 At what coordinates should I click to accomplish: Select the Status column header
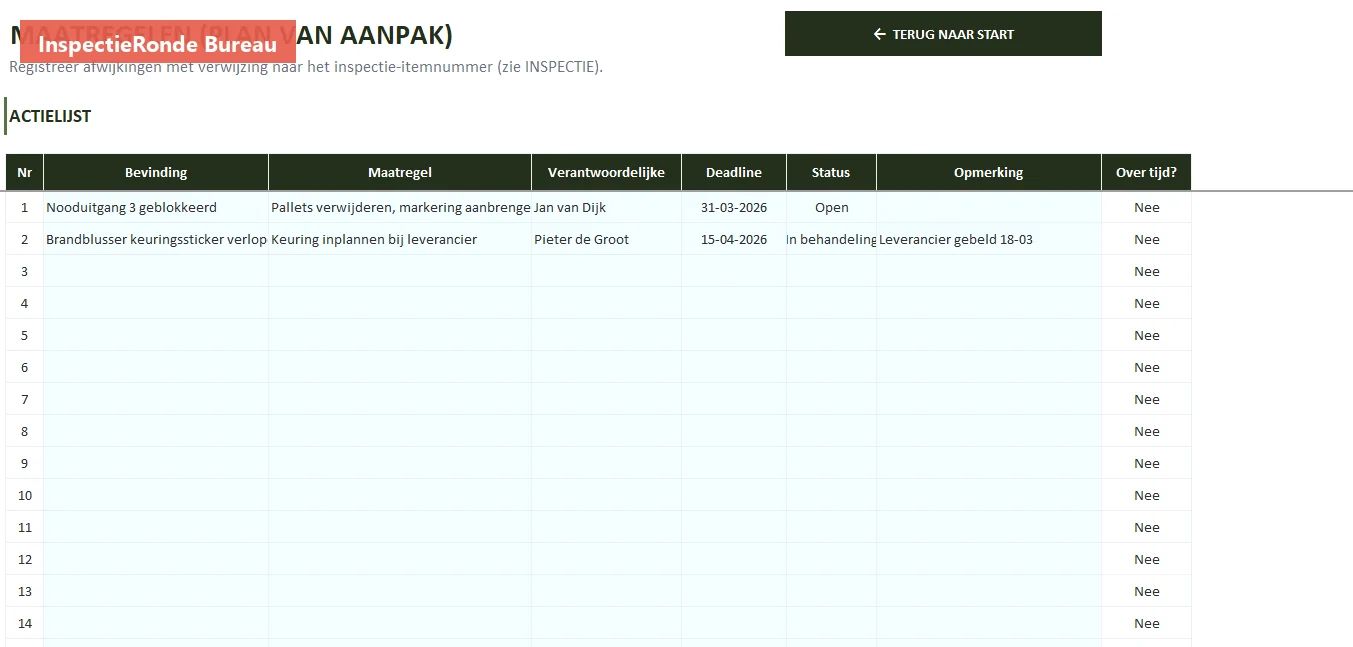[x=831, y=172]
